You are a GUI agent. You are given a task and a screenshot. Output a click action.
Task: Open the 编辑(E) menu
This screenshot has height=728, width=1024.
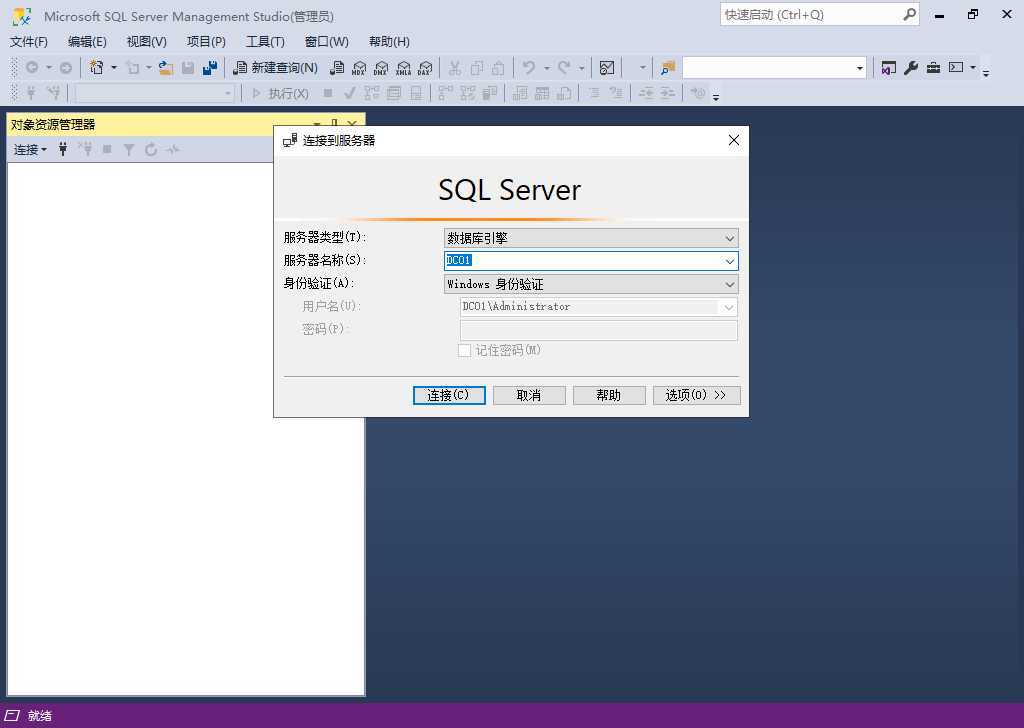(x=87, y=42)
